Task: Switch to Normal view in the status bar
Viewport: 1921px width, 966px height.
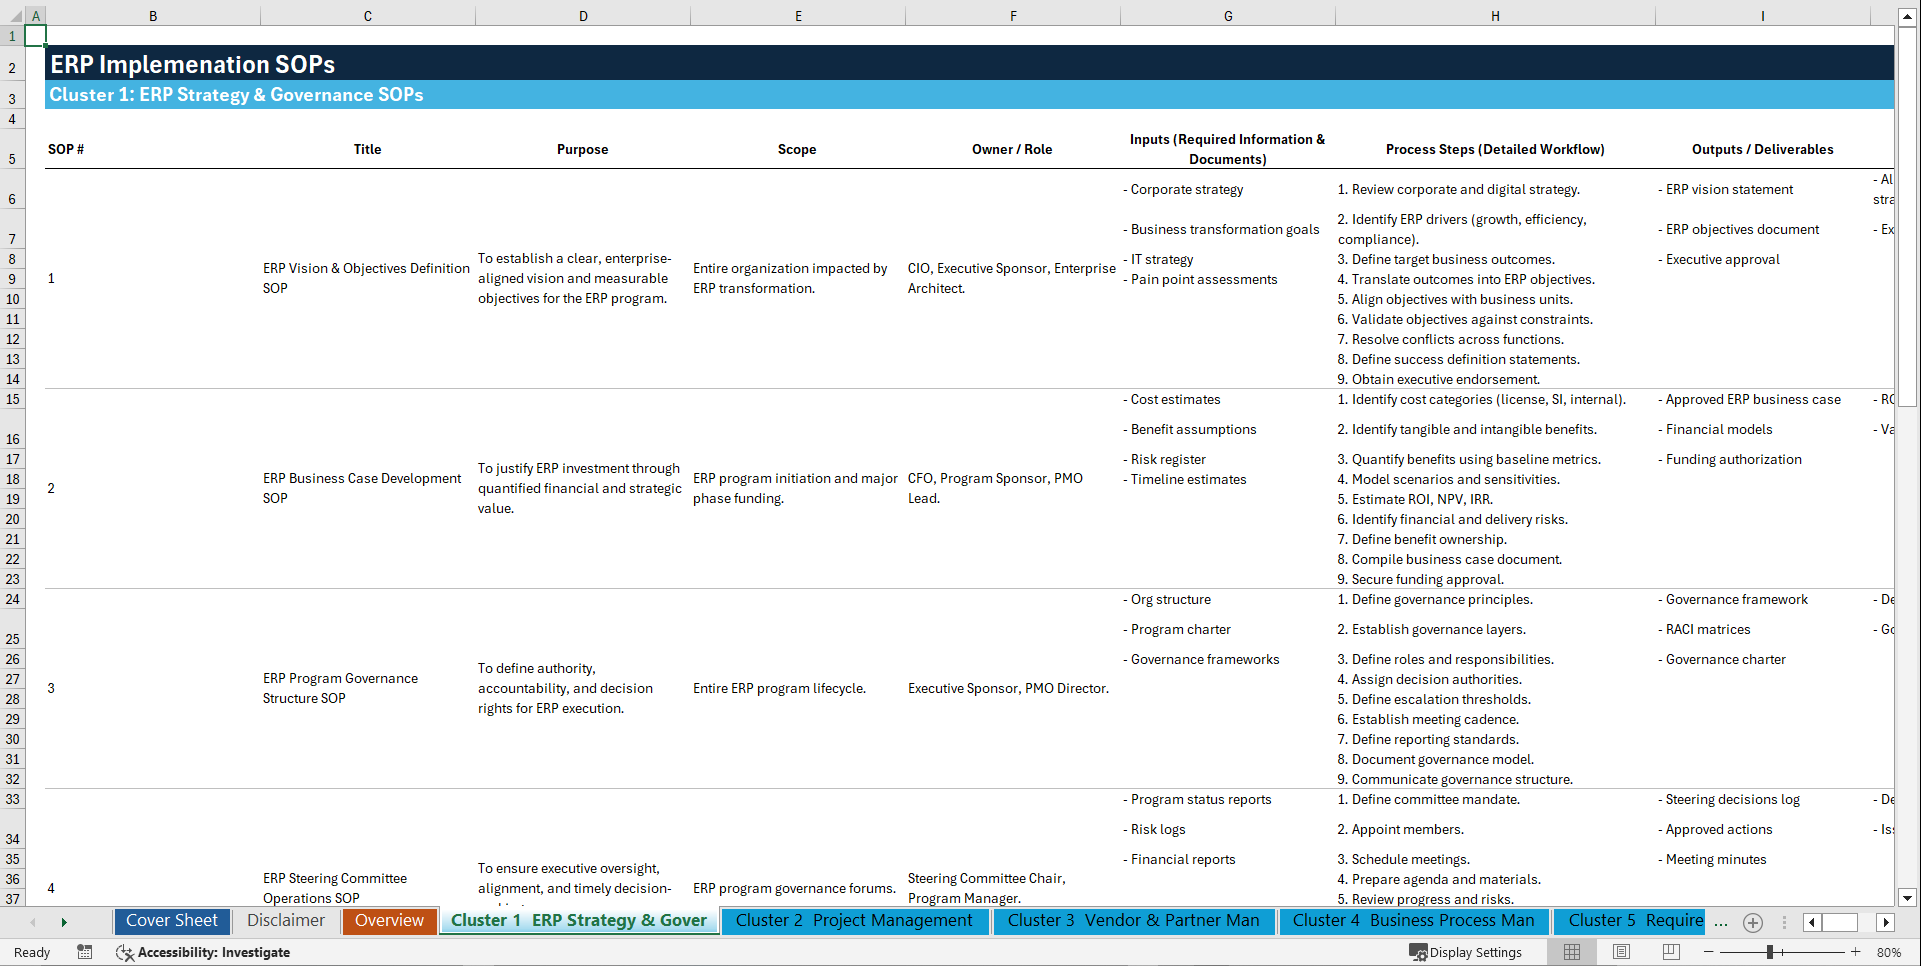Action: point(1571,952)
